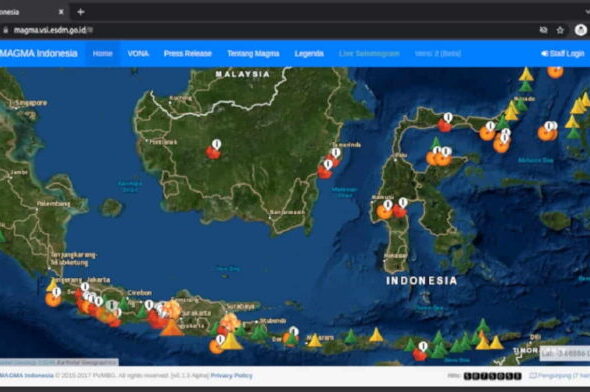Click the hits counter digits

pos(493,375)
